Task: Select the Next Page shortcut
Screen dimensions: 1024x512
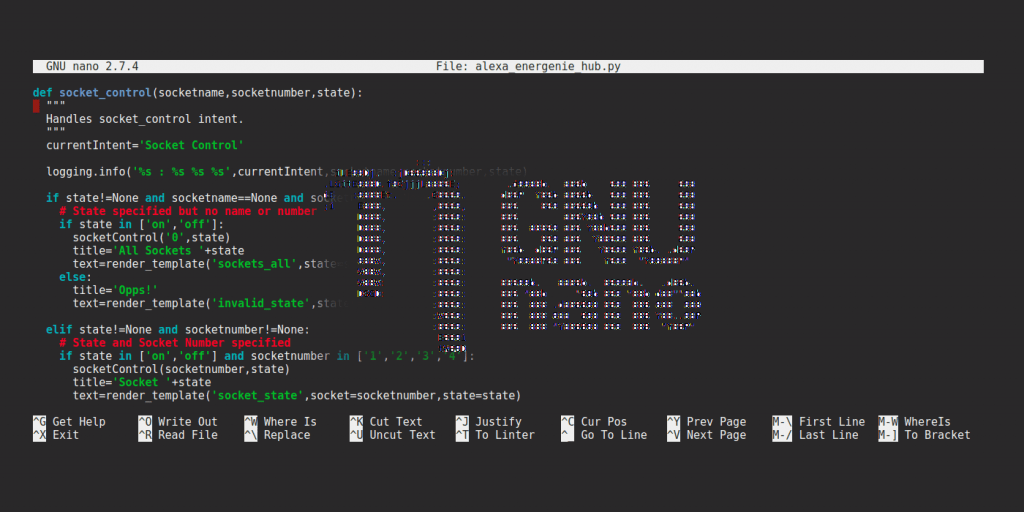Action: pos(716,435)
